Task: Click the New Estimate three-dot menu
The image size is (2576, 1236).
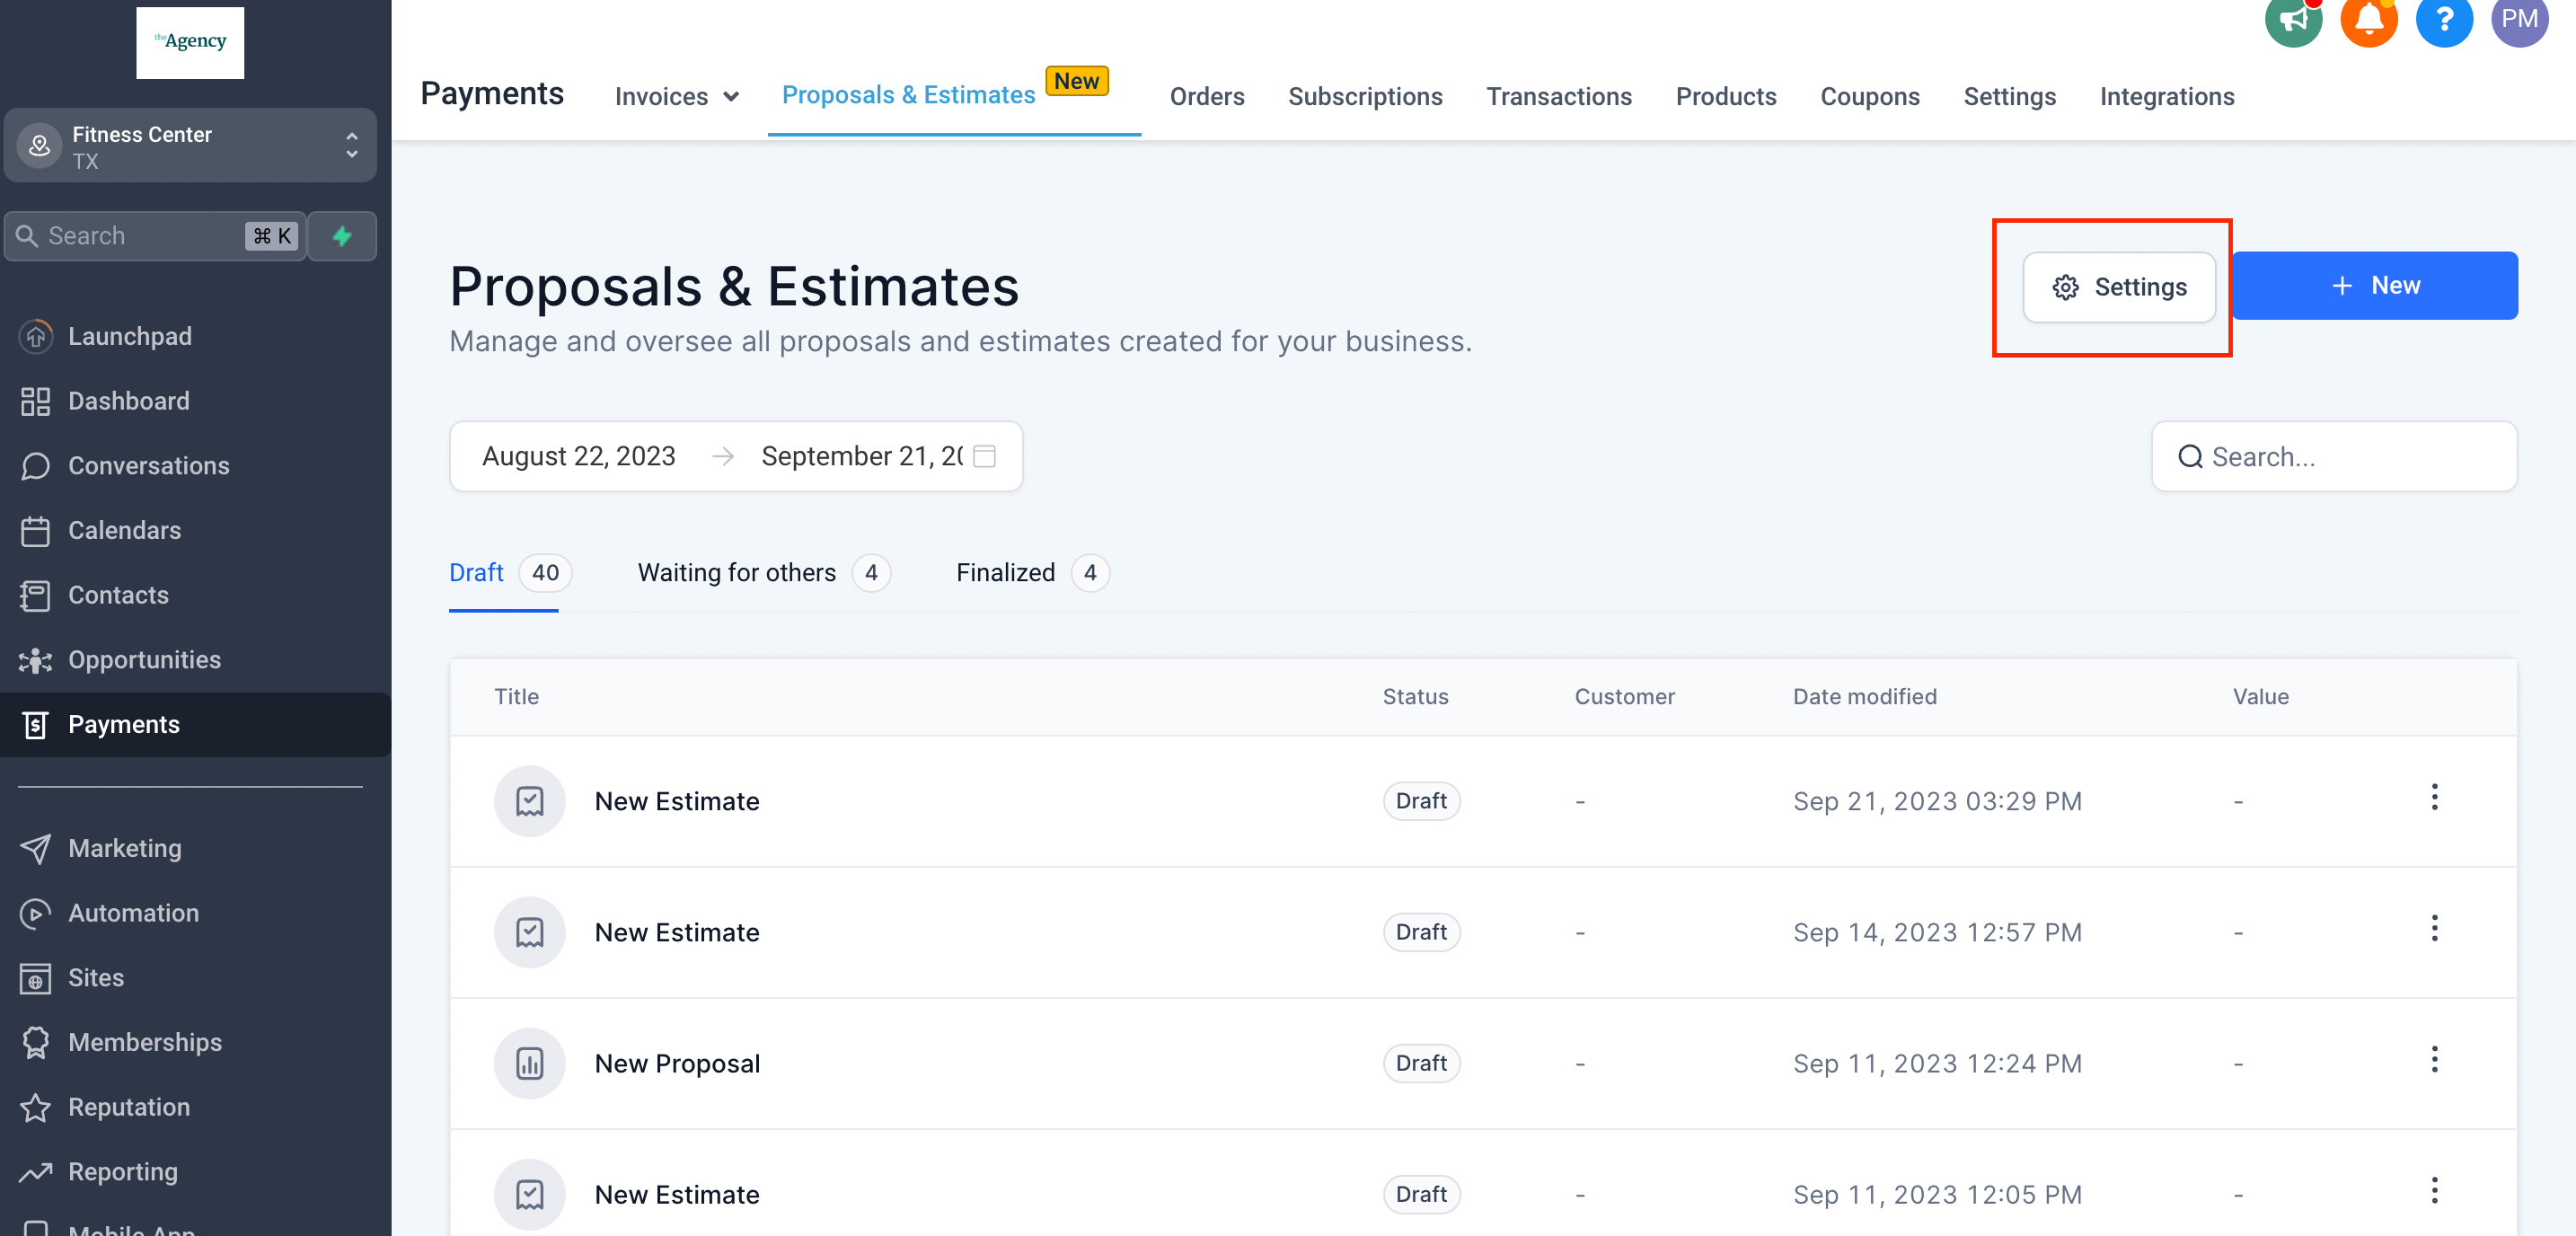Action: click(x=2437, y=800)
